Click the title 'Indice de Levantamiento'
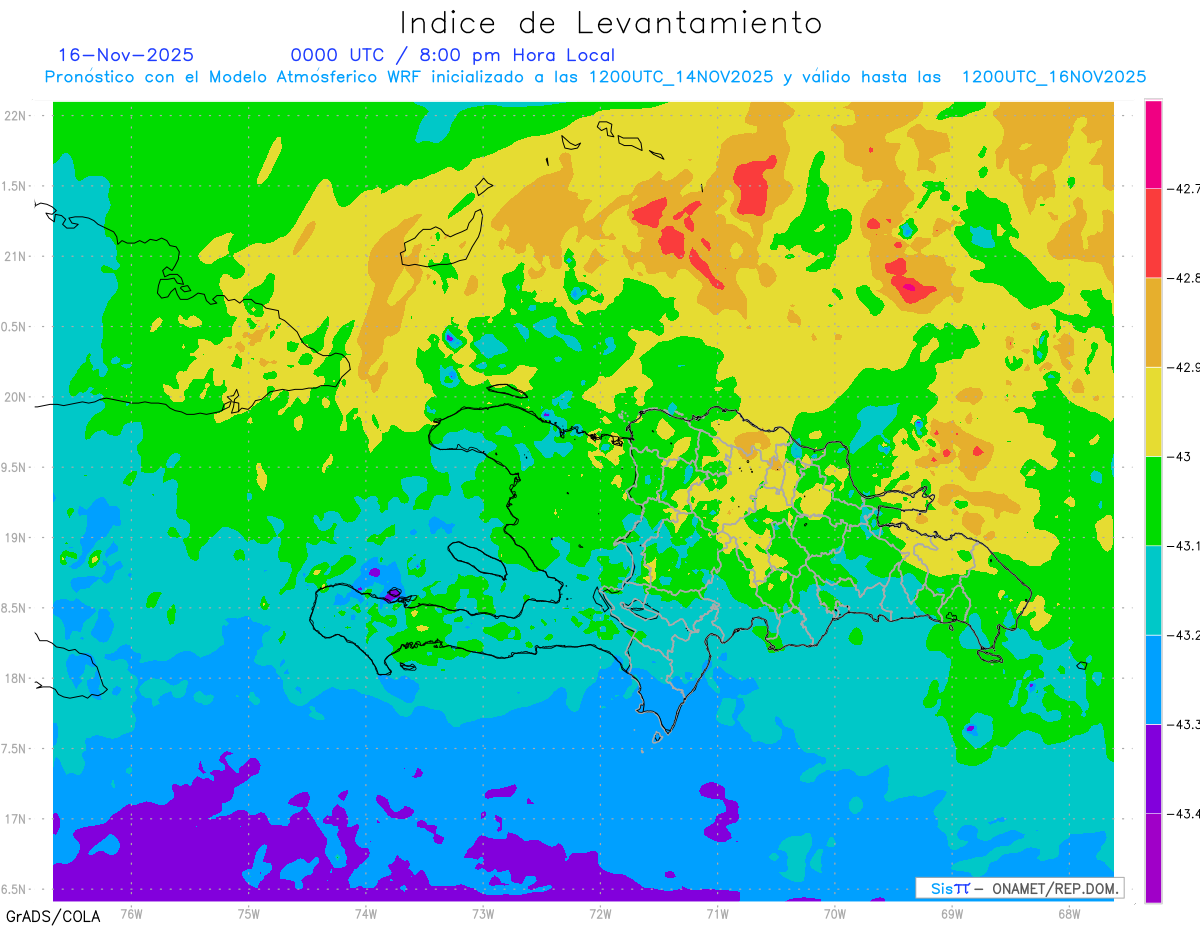The width and height of the screenshot is (1200, 927). coord(610,22)
